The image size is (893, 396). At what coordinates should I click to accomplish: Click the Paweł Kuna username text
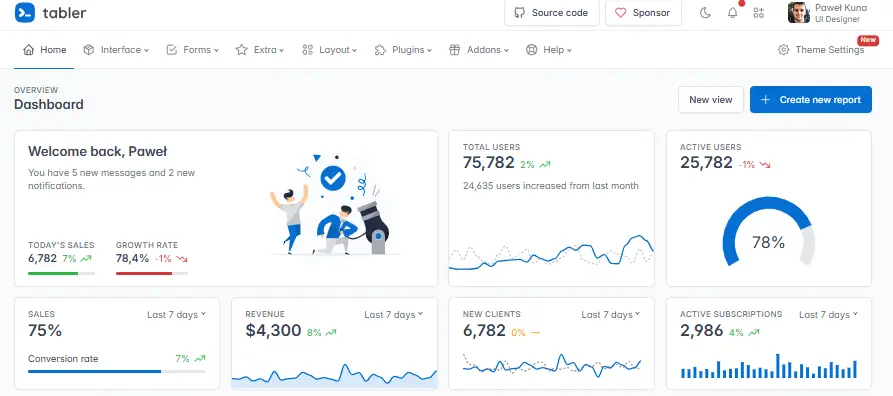[841, 8]
